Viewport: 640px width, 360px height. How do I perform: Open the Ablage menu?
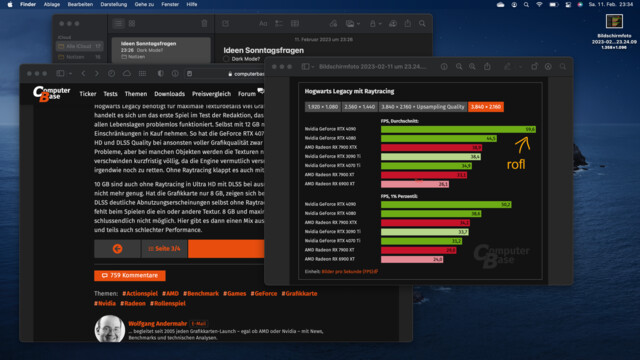[x=52, y=4]
